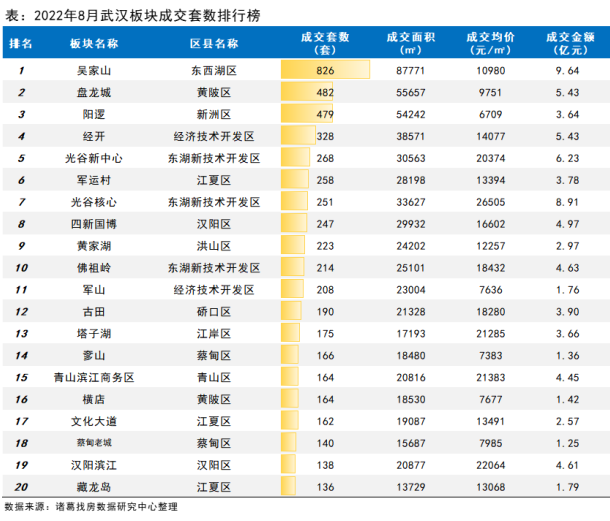Select the 佛祖岭 cell
The height and width of the screenshot is (521, 610).
click(x=94, y=268)
